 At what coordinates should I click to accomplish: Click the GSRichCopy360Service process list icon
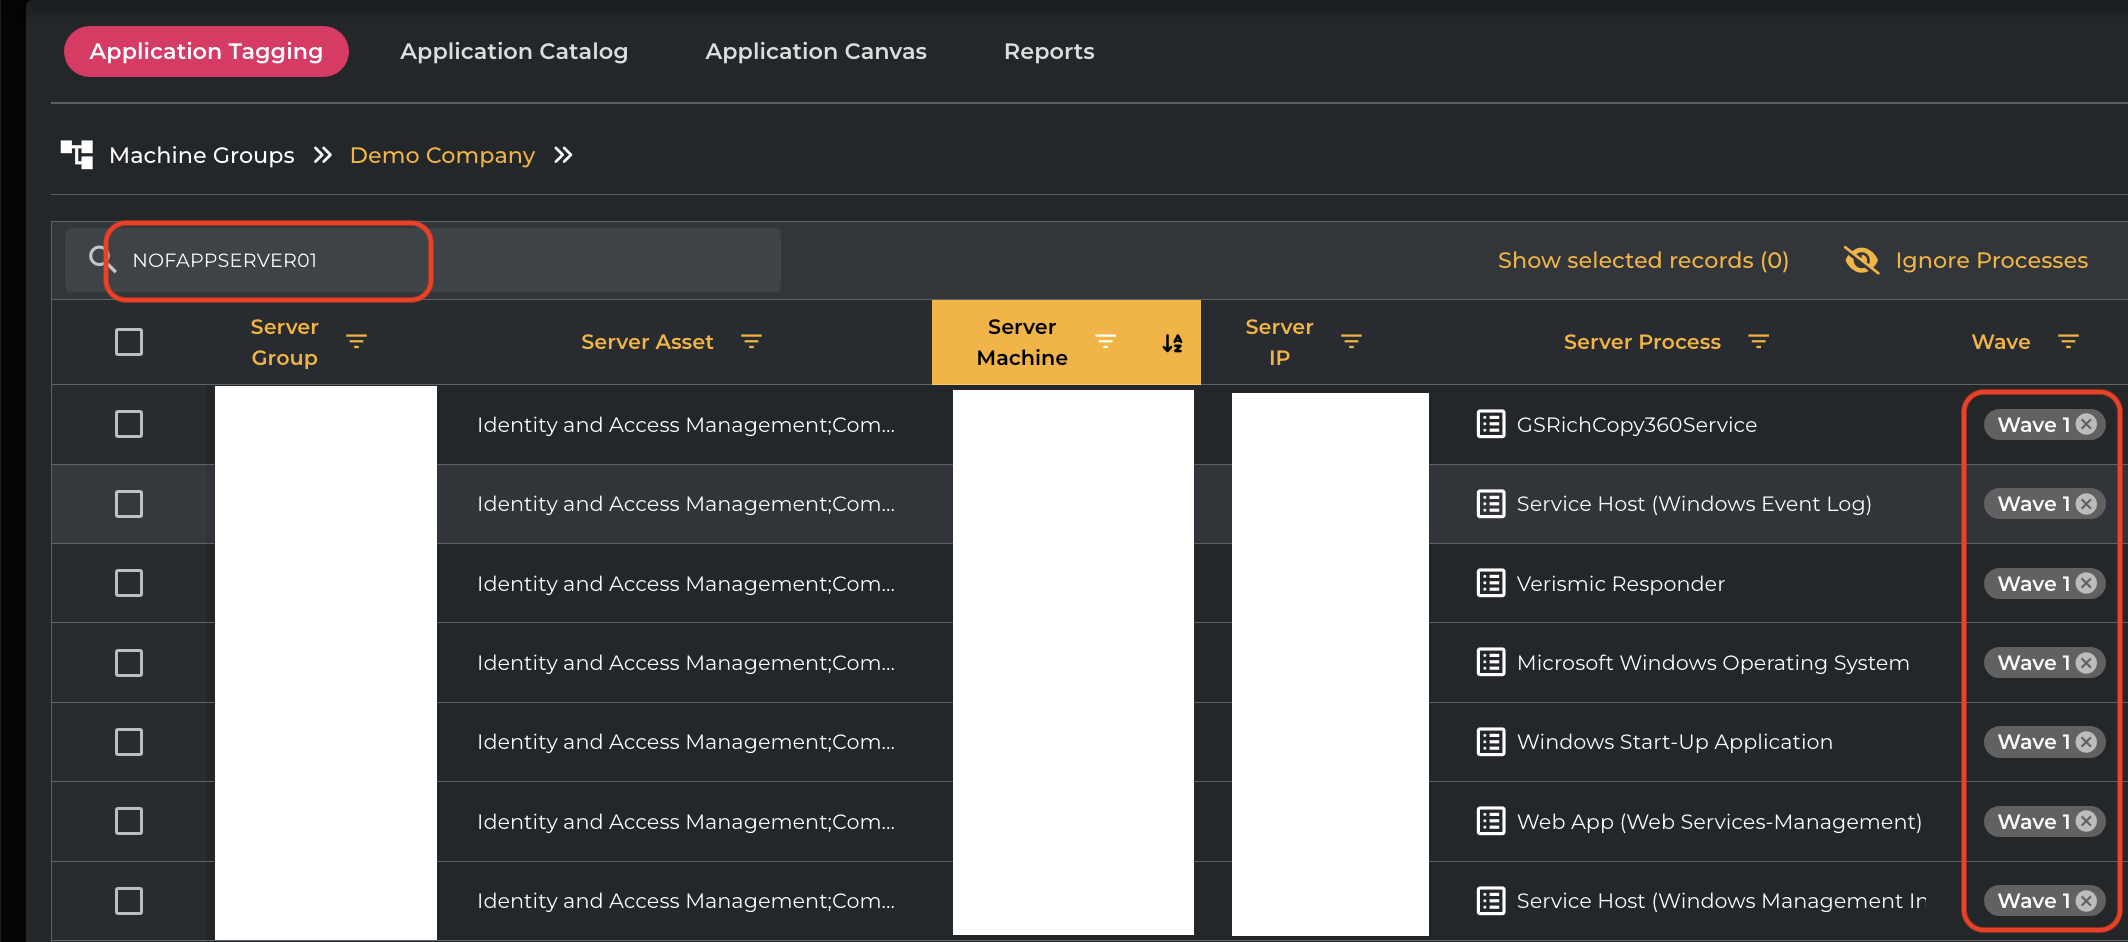pyautogui.click(x=1490, y=424)
